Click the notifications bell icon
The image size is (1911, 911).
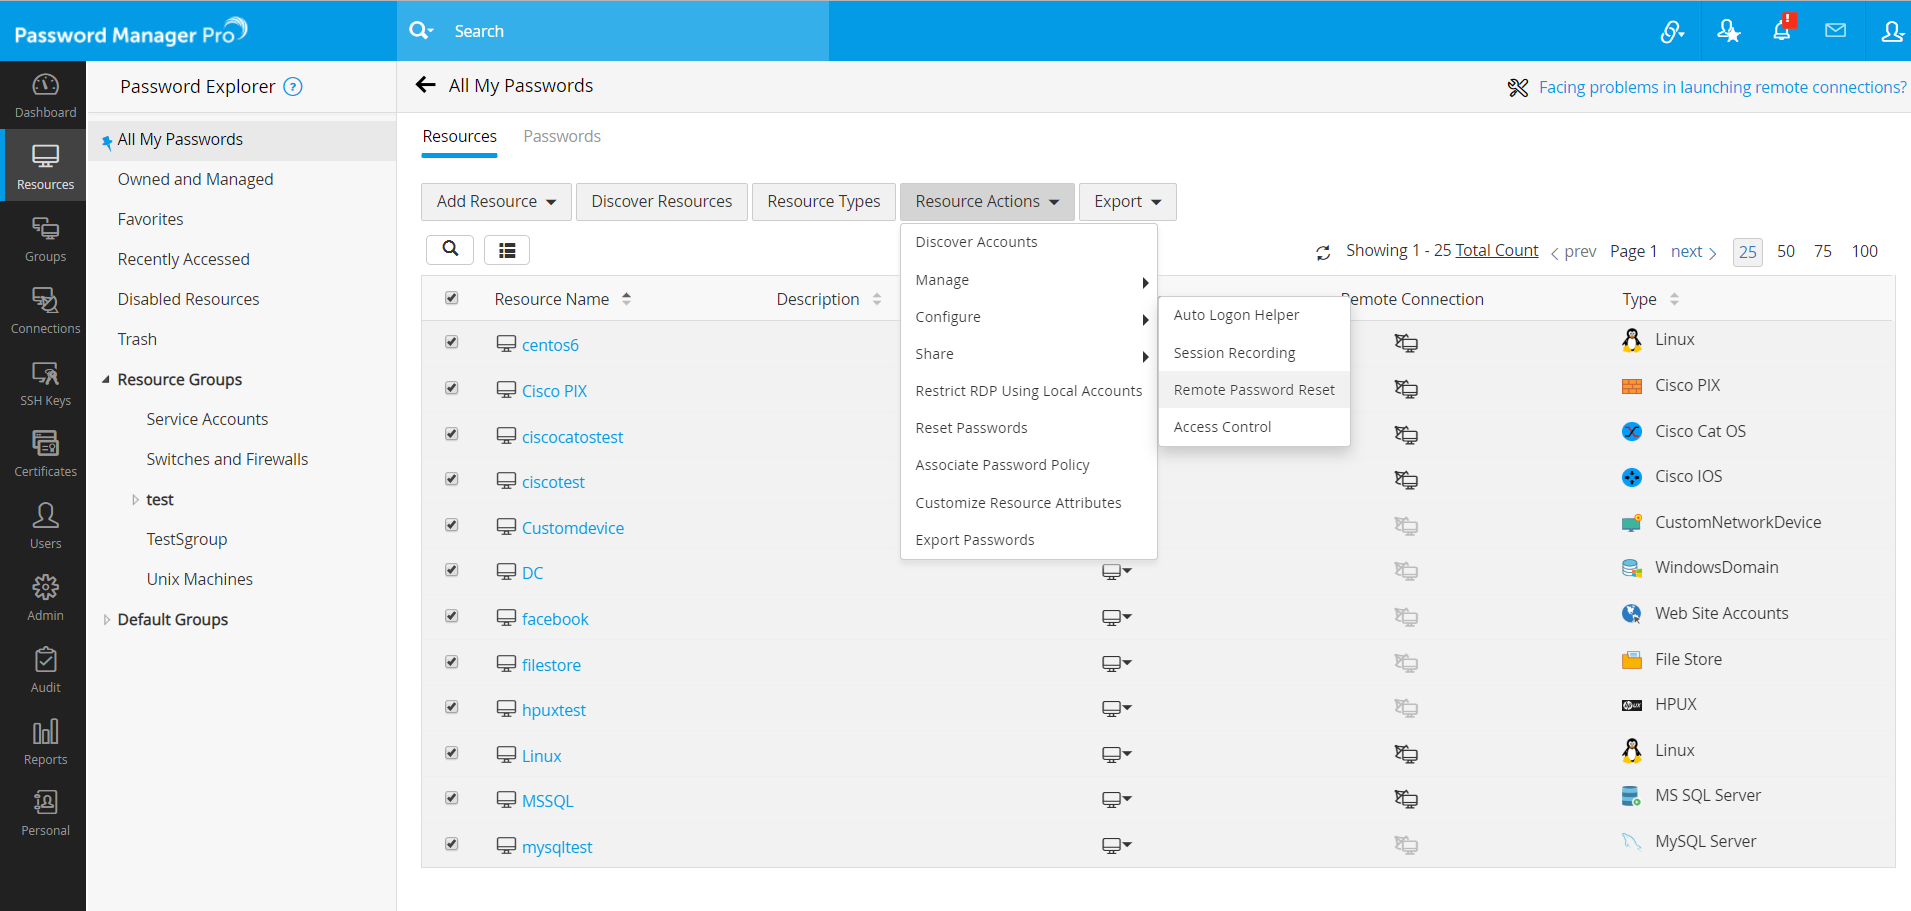coord(1781,31)
